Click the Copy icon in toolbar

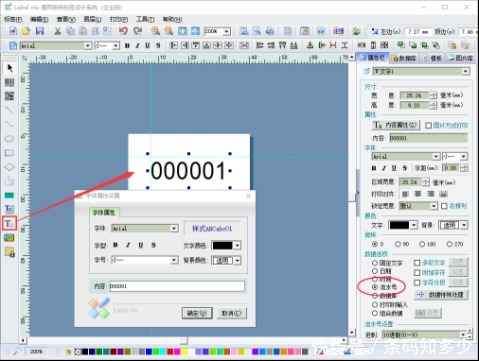click(70, 31)
